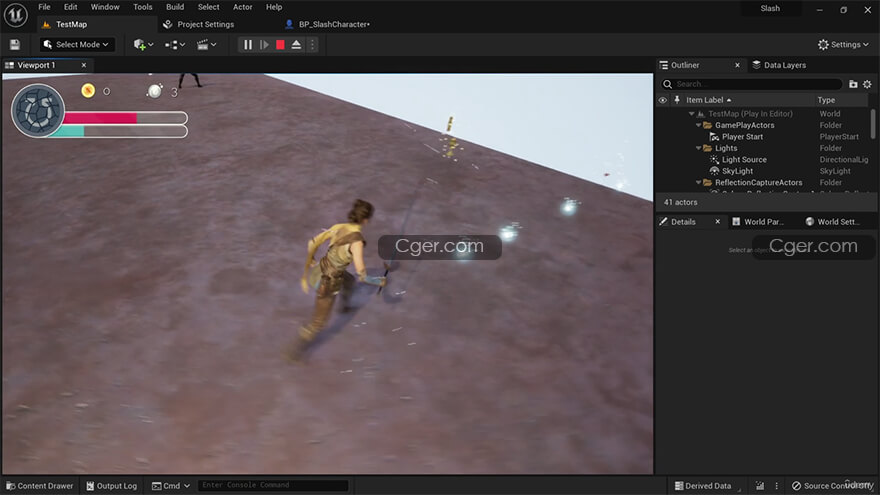
Task: Click the gold coin HUD icon
Action: [x=88, y=90]
